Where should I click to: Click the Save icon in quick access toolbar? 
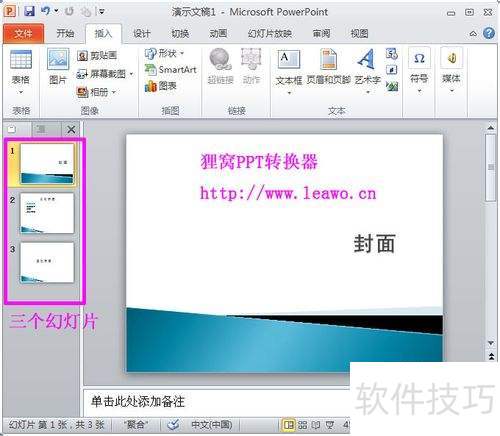(x=29, y=12)
